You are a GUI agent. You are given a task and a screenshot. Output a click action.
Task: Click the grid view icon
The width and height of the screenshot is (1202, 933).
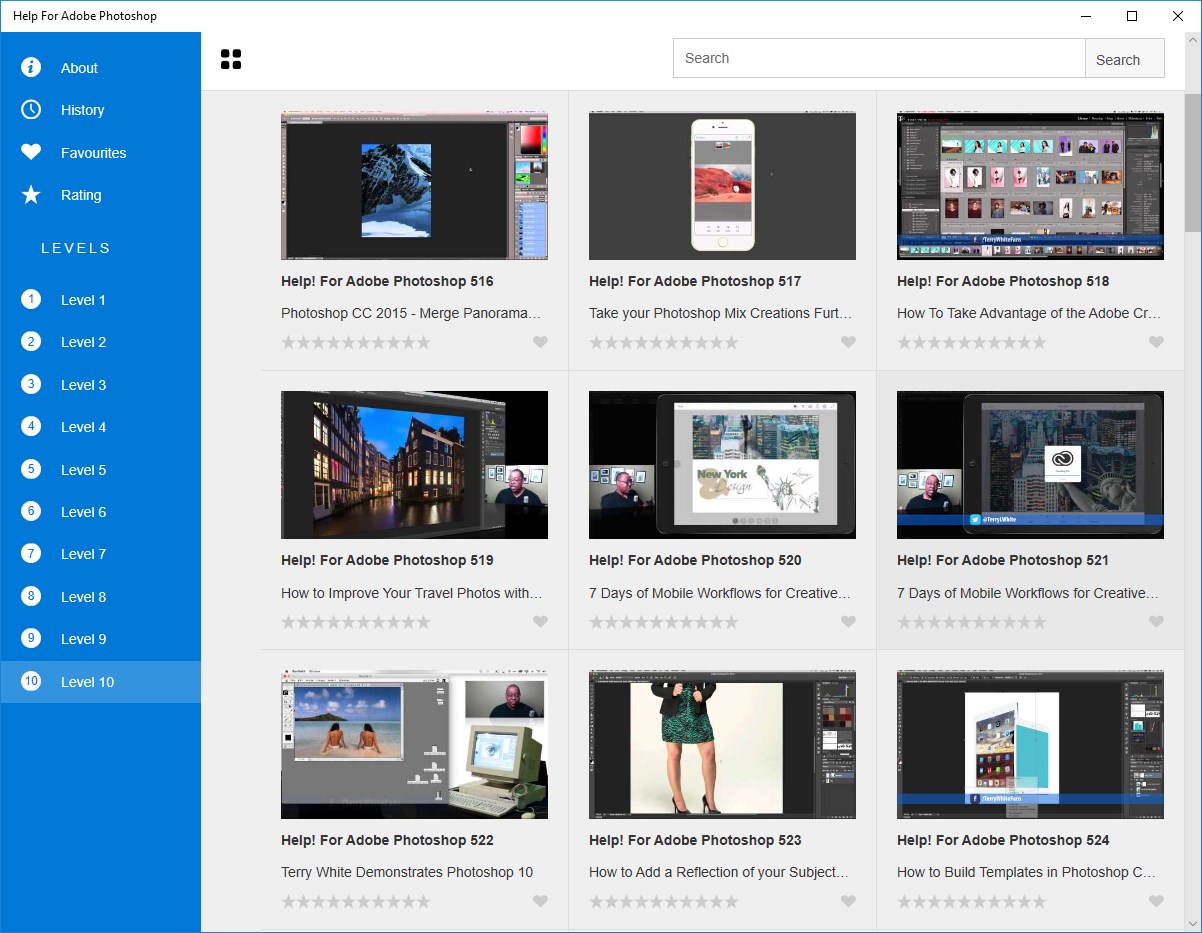pos(231,60)
